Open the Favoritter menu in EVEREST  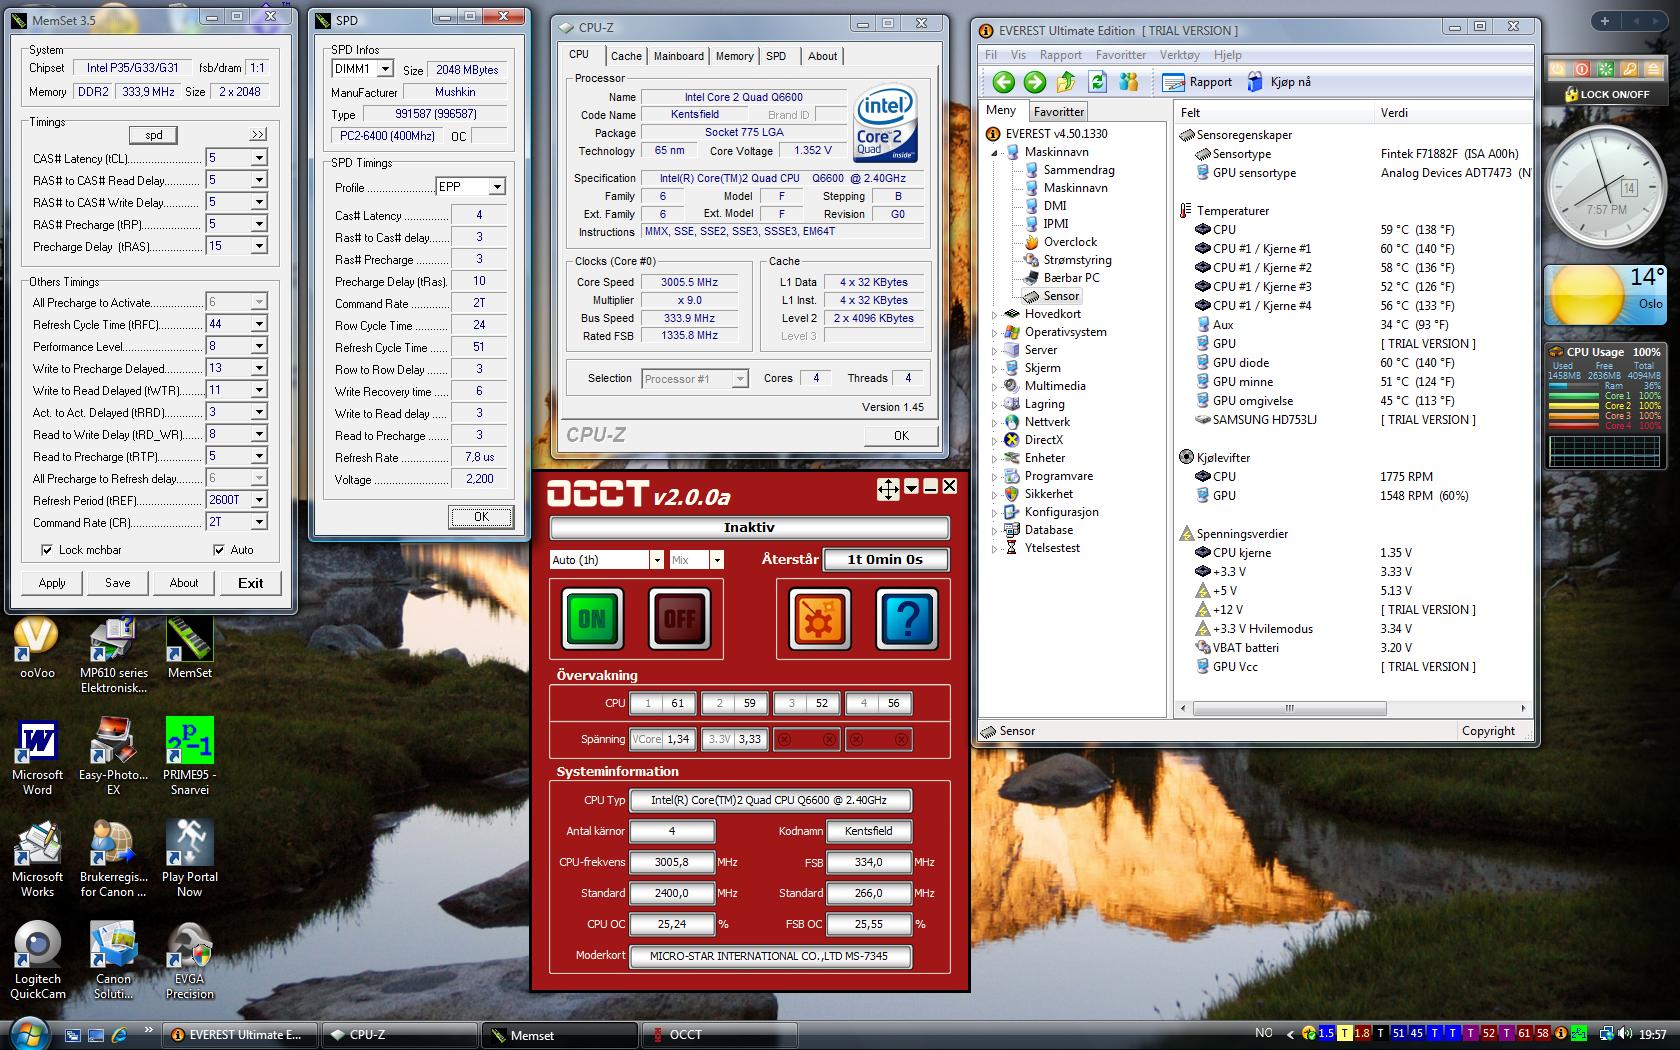1121,55
